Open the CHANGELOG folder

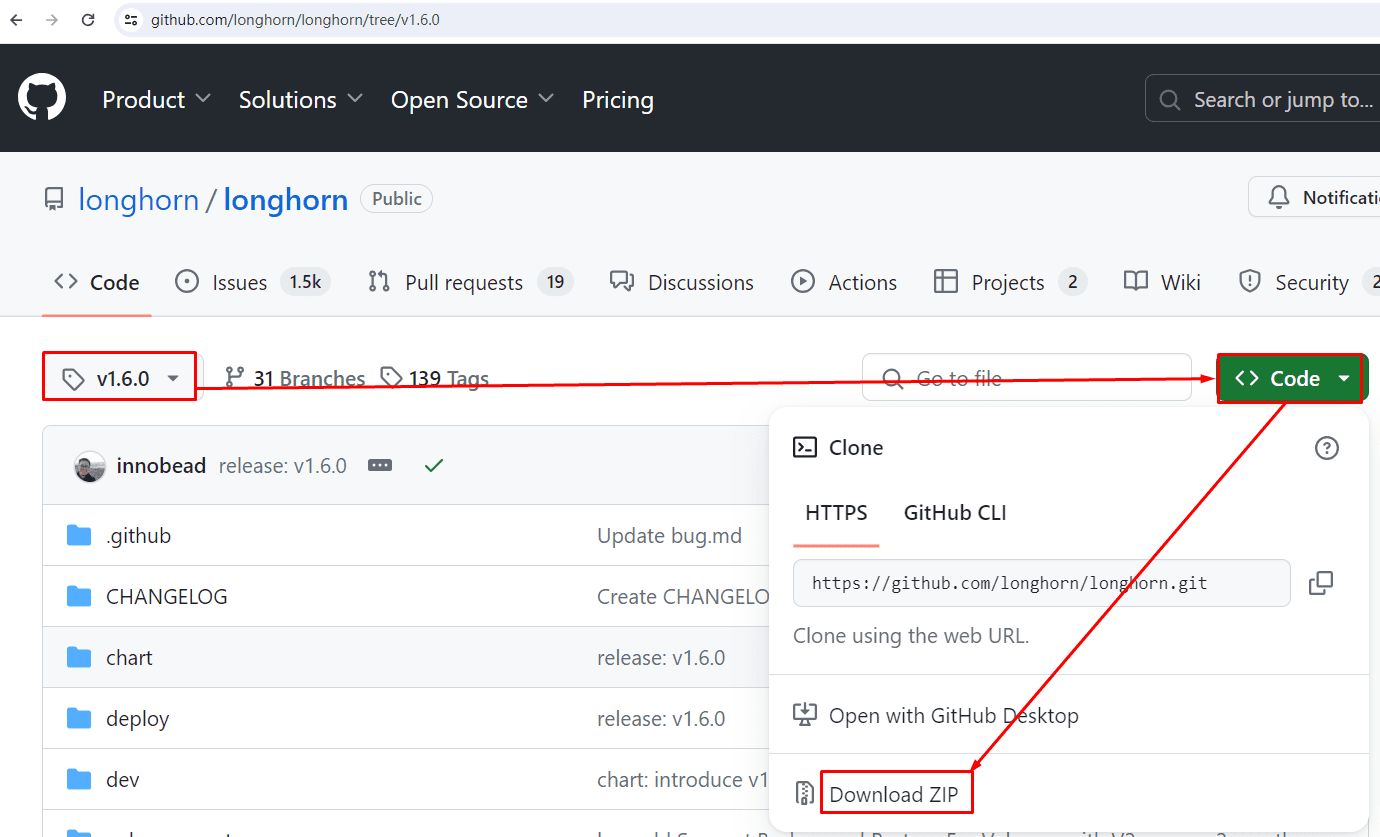(167, 597)
